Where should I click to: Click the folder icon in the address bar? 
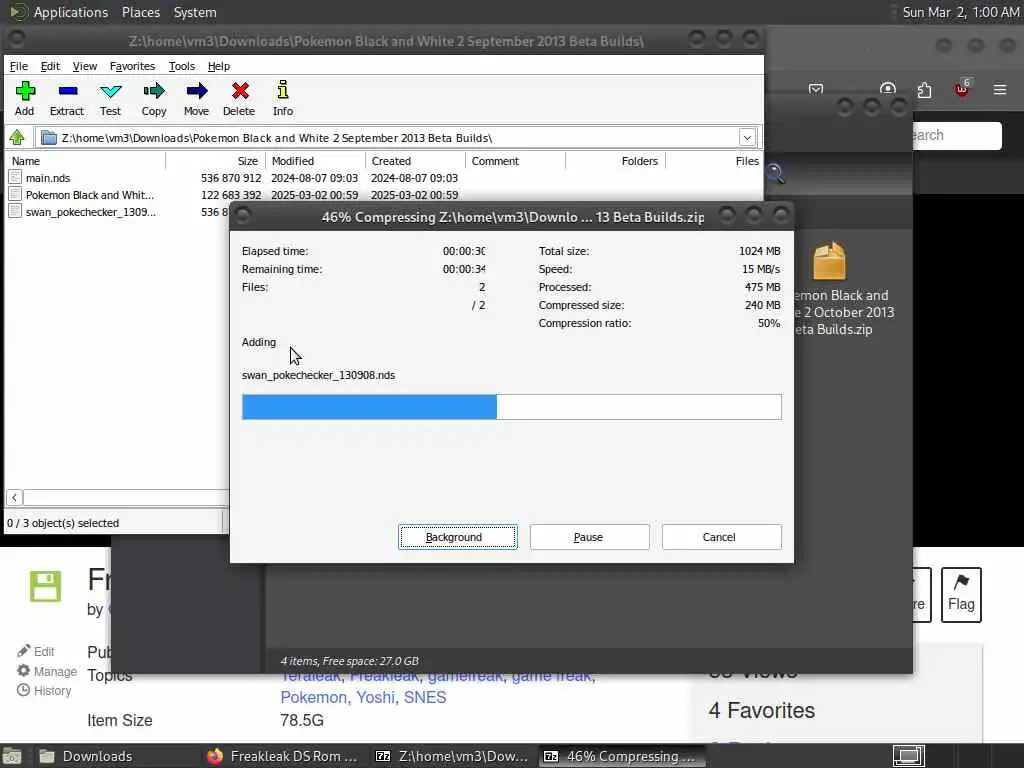49,138
